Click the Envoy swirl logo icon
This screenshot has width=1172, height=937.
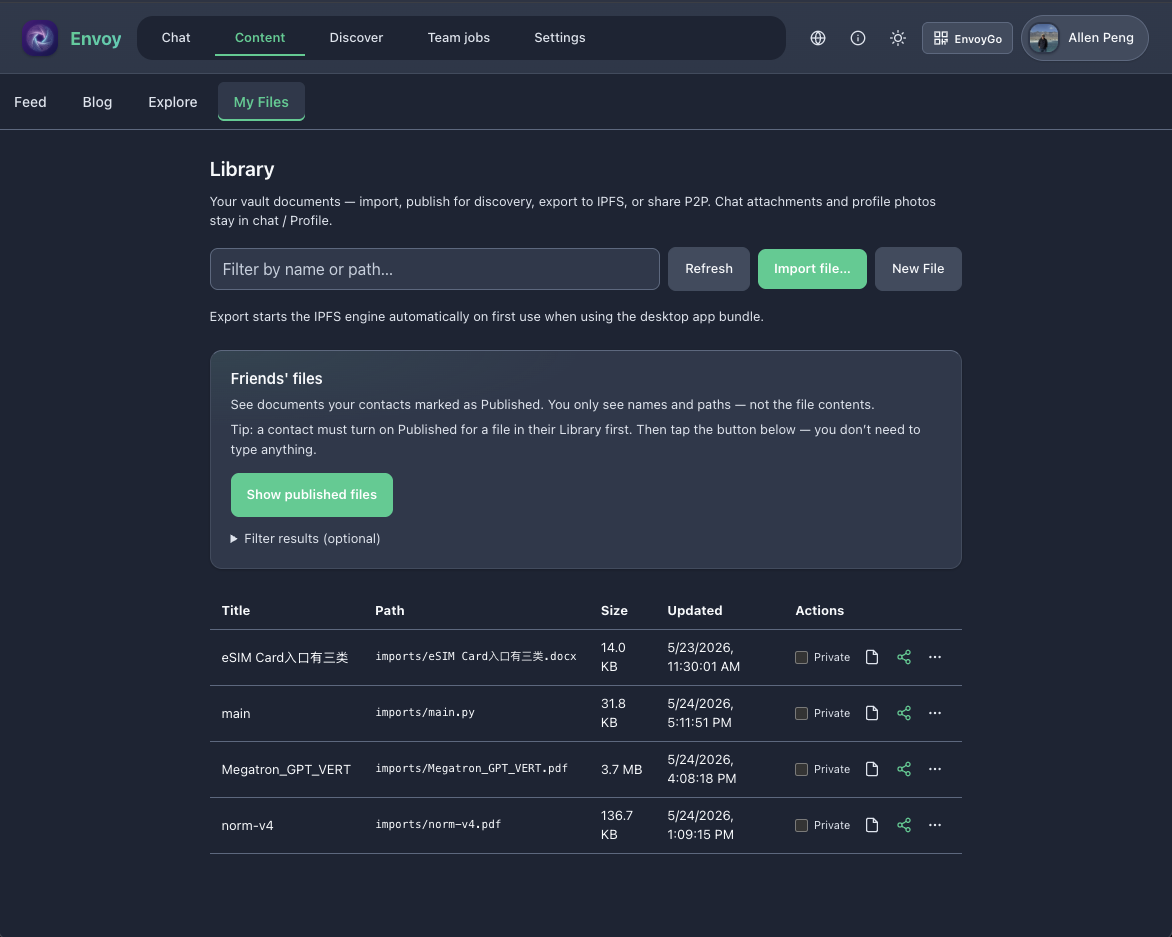40,38
